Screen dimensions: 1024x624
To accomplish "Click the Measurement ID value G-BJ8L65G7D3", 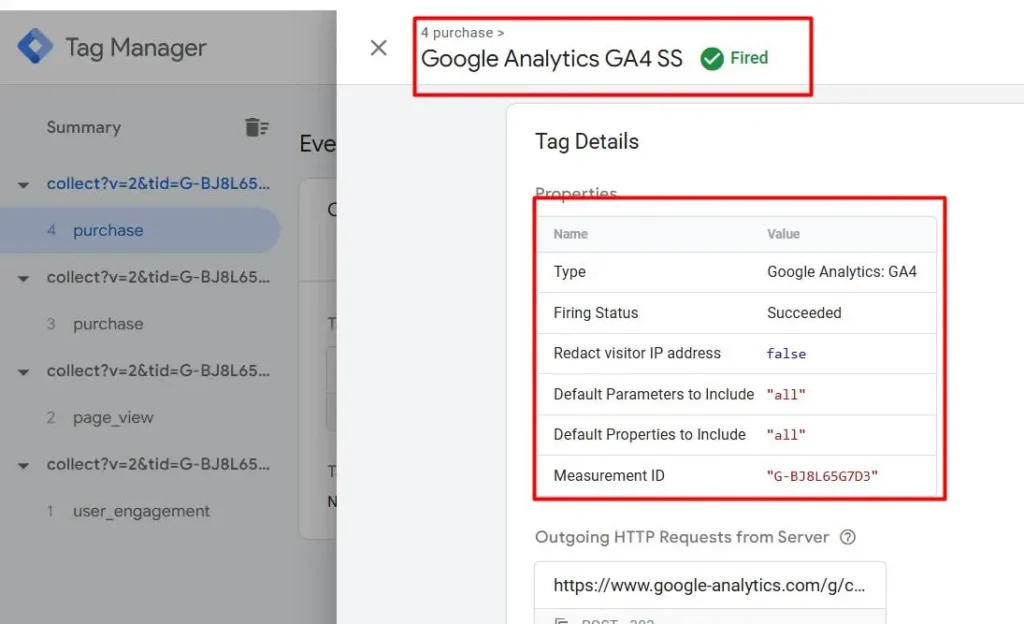I will tap(821, 476).
